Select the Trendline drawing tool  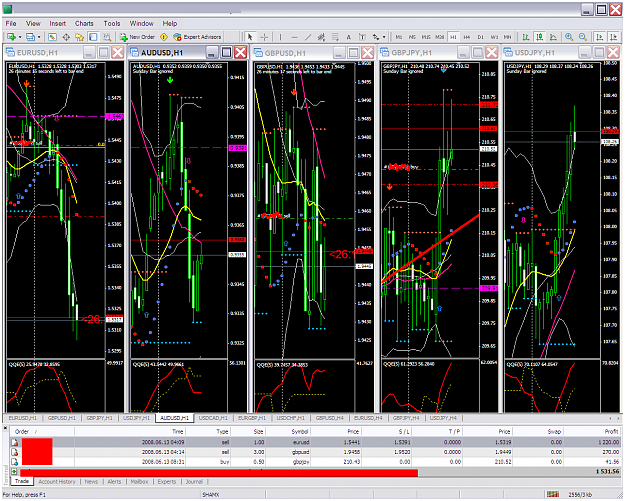tap(308, 37)
